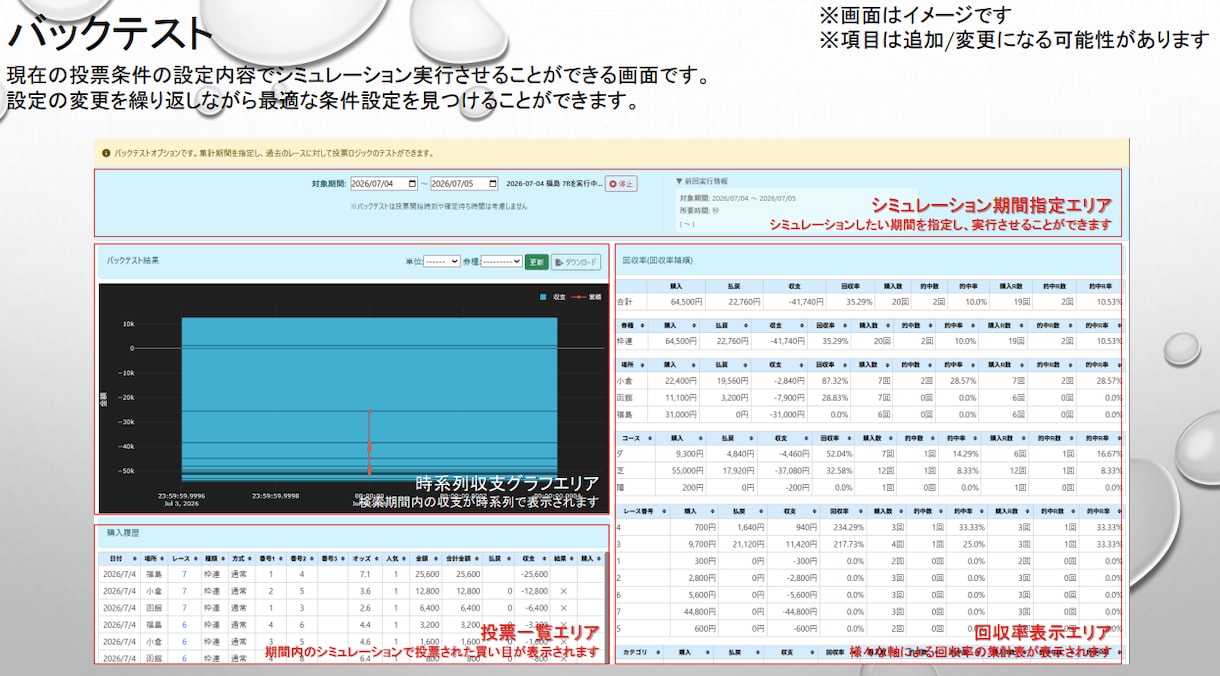Download backtest results via ダウンロード button
This screenshot has height=676, width=1220.
[576, 261]
